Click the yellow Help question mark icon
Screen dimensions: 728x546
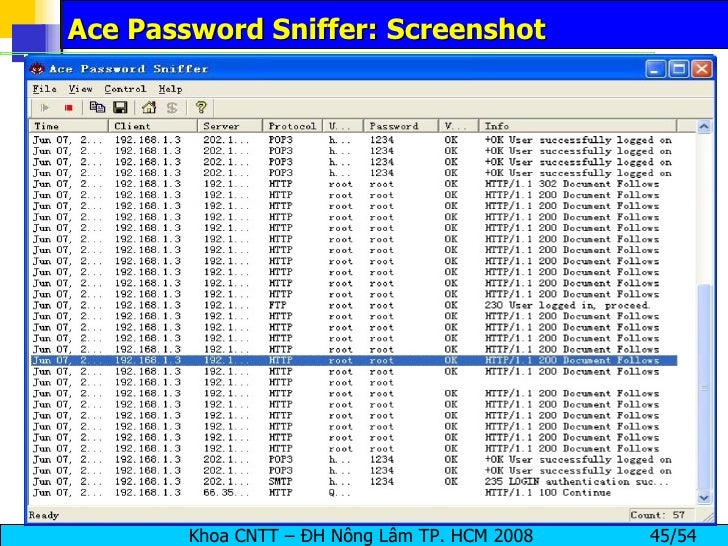coord(201,107)
